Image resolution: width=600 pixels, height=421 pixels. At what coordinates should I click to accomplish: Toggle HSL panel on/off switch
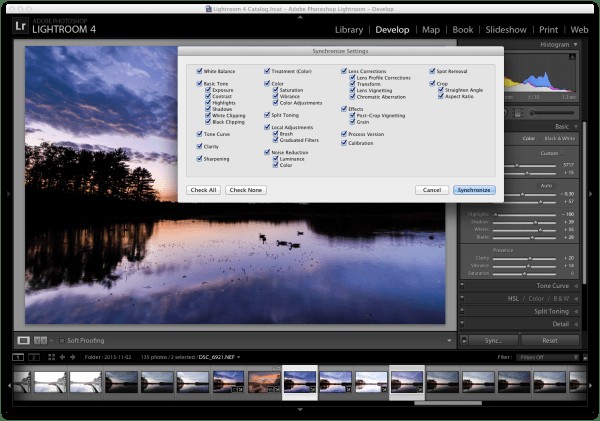tap(462, 299)
